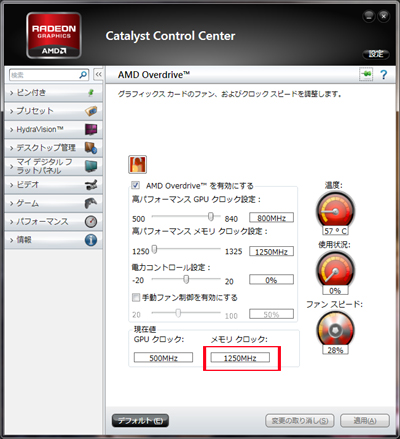Image resolution: width=400 pixels, height=439 pixels.
Task: Expand the プリセット menu section
Action: [x=53, y=111]
